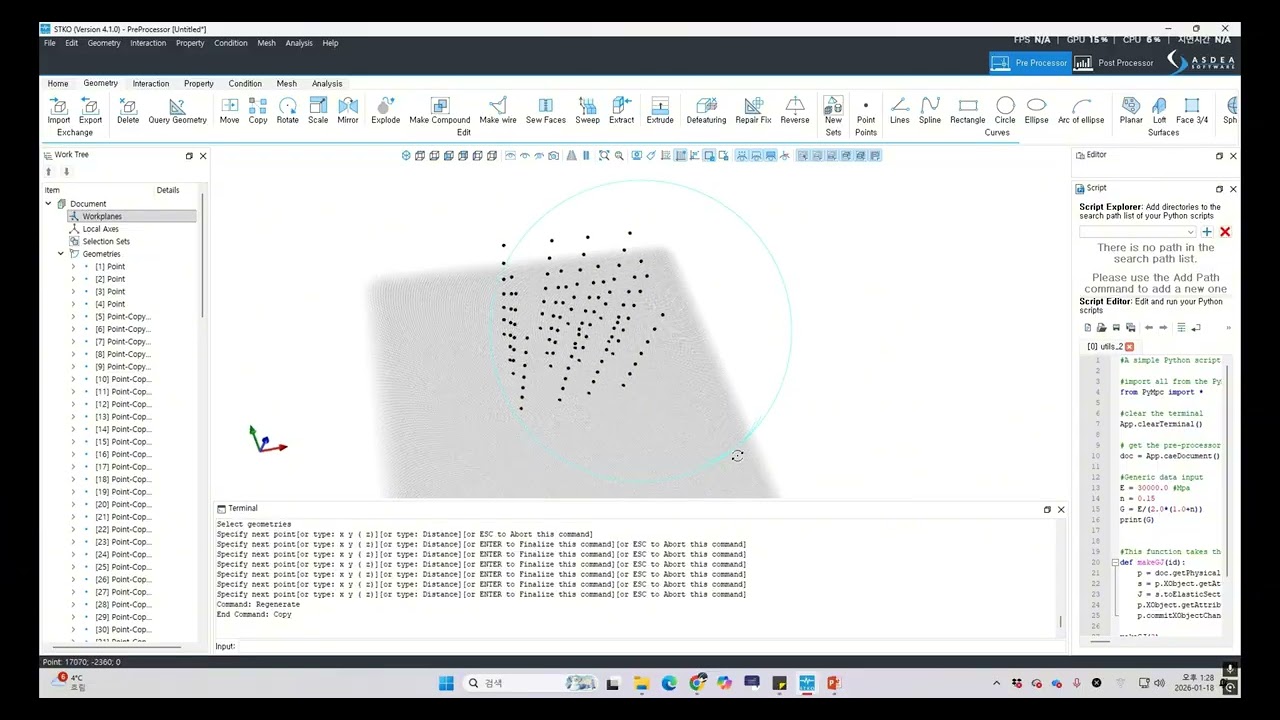Open the File menu
Viewport: 1280px width, 720px height.
point(50,43)
